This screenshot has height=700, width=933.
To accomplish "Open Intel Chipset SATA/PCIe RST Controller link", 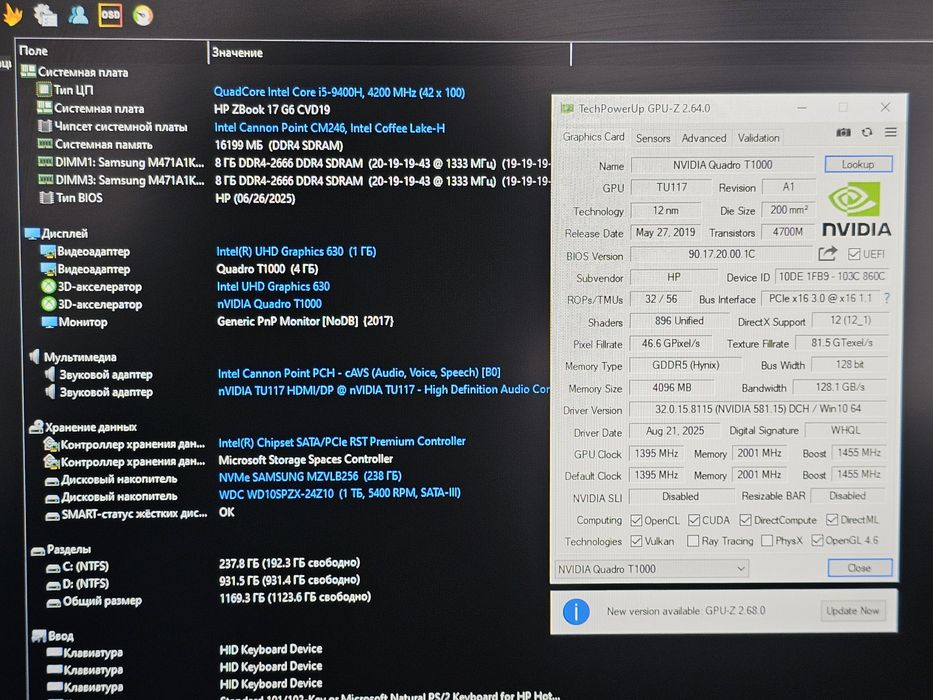I will 342,442.
